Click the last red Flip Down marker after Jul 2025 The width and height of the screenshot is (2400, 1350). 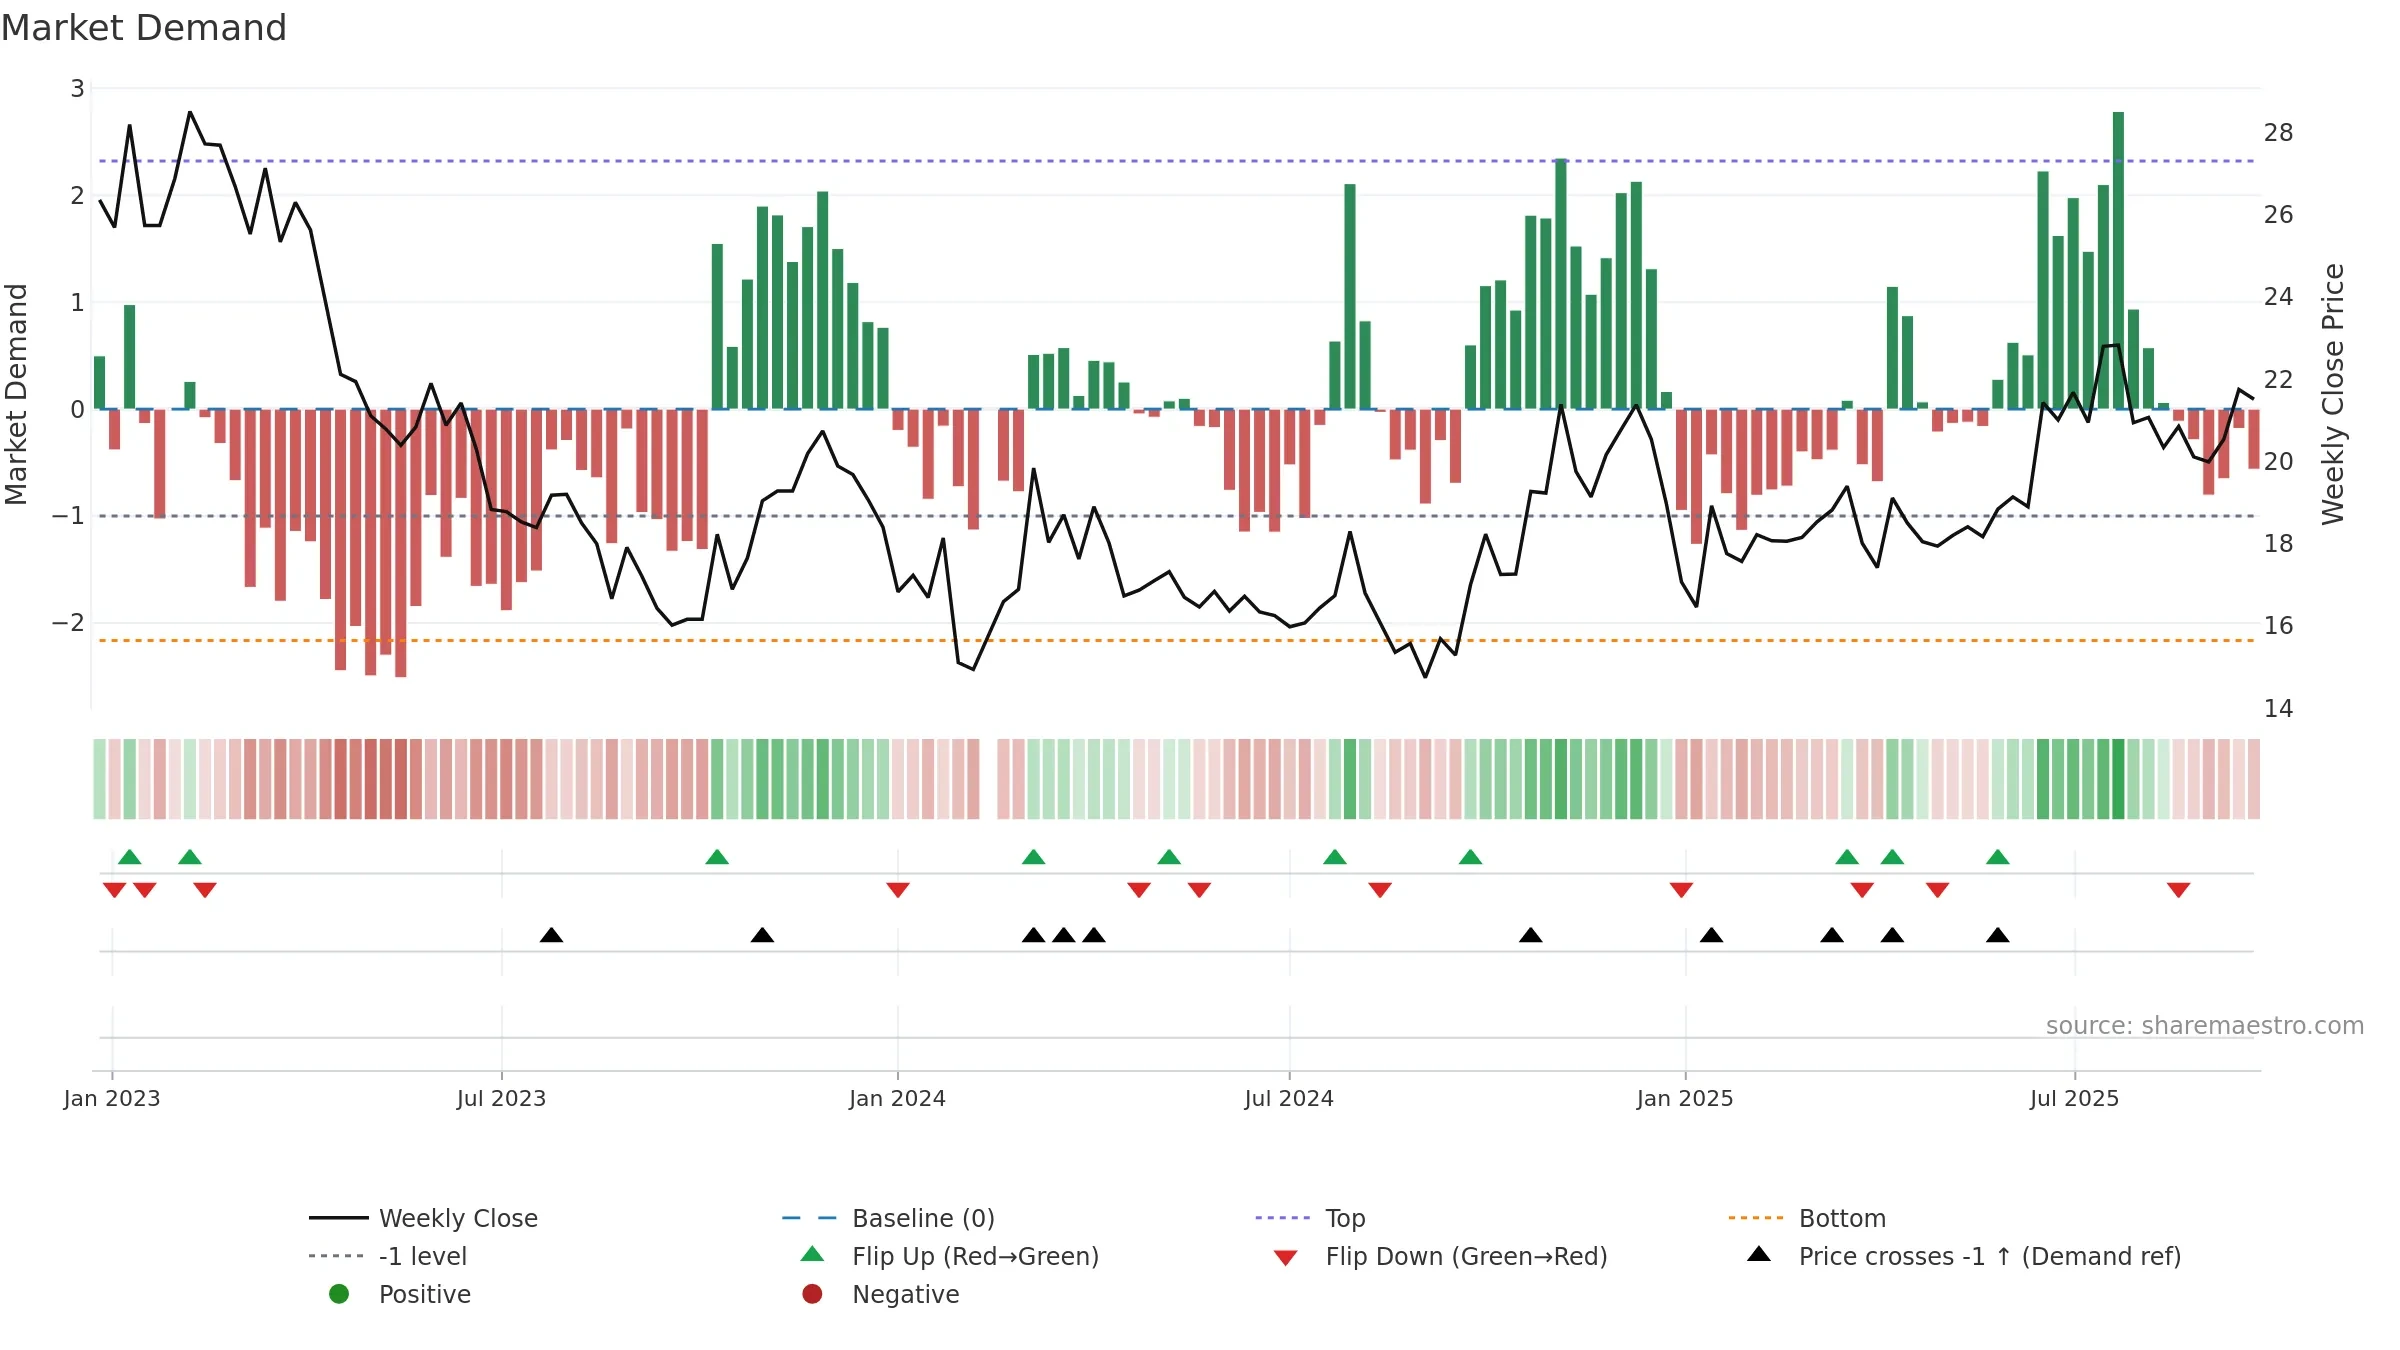pos(2179,890)
